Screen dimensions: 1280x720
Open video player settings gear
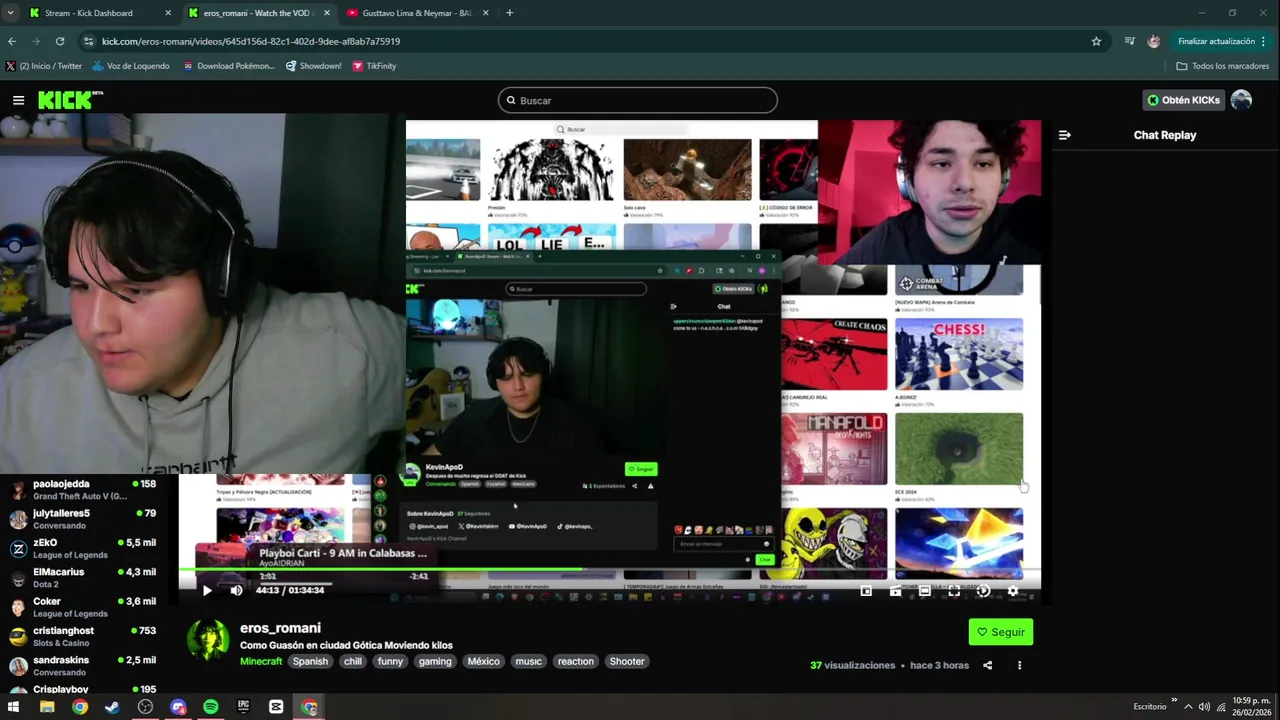tap(1013, 591)
